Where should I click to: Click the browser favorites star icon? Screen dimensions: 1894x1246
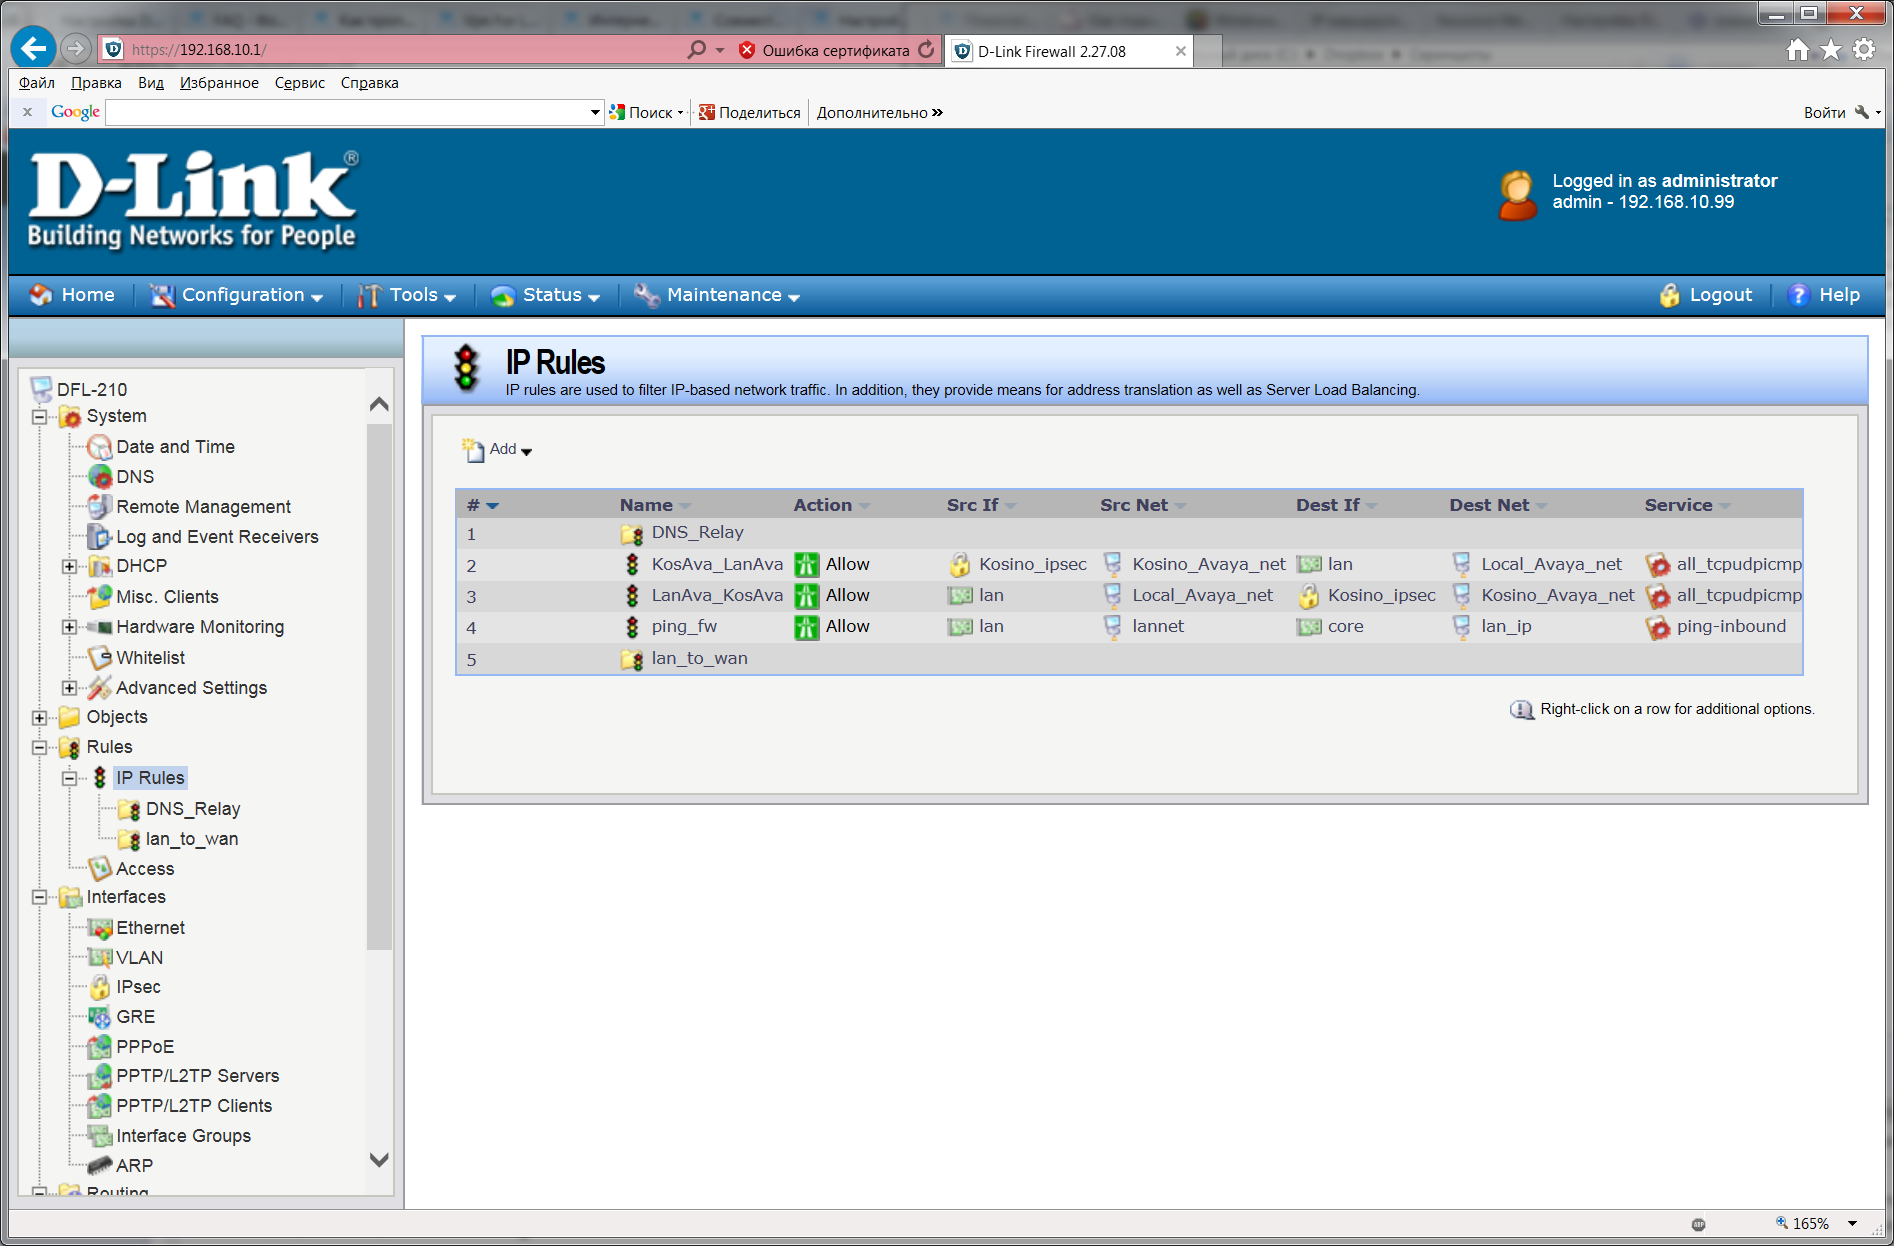1830,49
